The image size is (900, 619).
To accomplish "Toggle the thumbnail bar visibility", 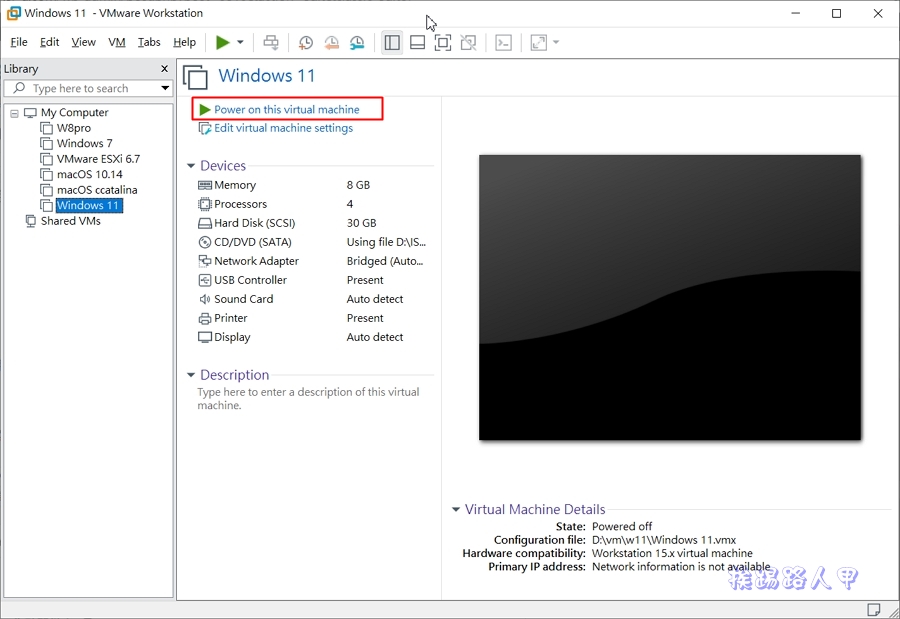I will tap(417, 42).
